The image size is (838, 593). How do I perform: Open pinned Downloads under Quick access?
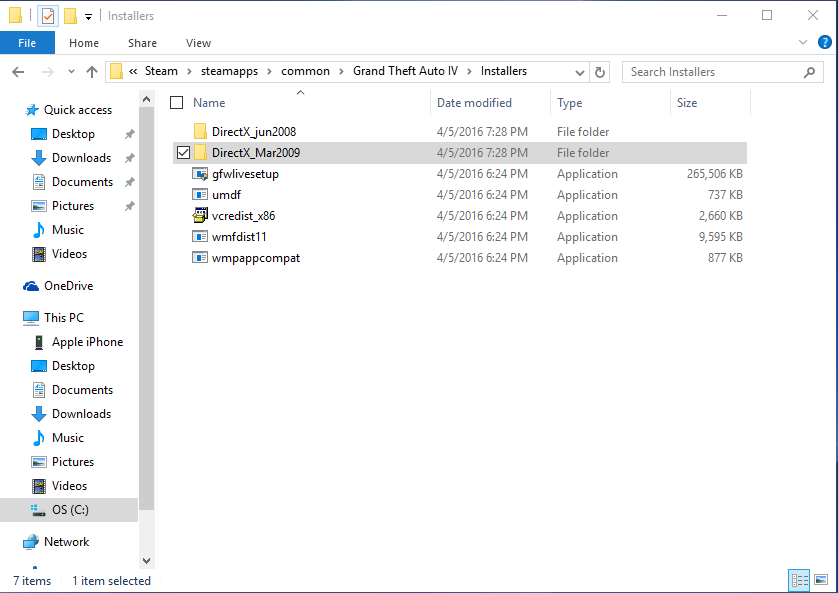click(81, 158)
